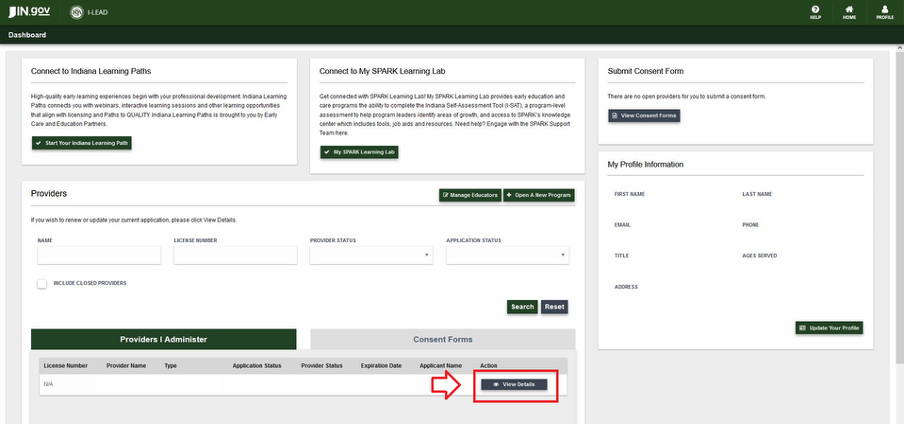The height and width of the screenshot is (424, 904).
Task: Select the Providers I Administer tab
Action: 164,339
